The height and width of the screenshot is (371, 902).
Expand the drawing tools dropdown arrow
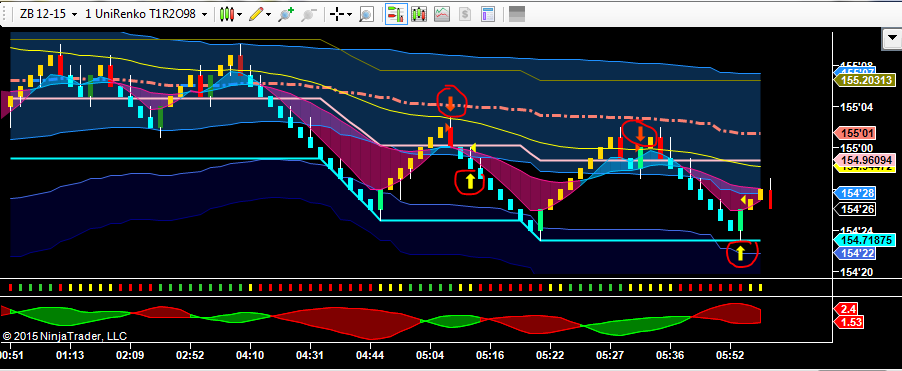[x=268, y=14]
